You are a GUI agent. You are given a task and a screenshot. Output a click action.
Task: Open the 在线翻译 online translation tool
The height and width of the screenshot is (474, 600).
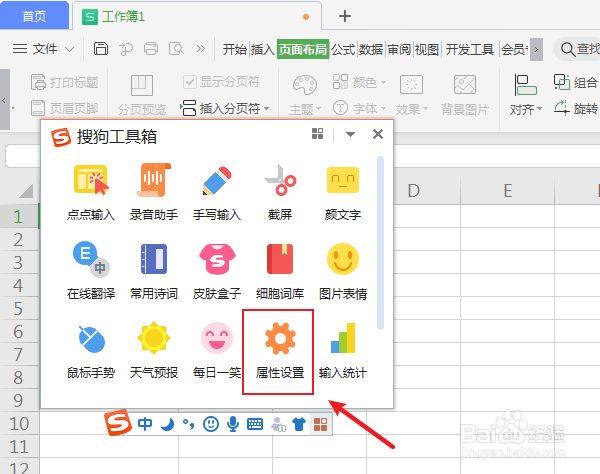coord(91,271)
